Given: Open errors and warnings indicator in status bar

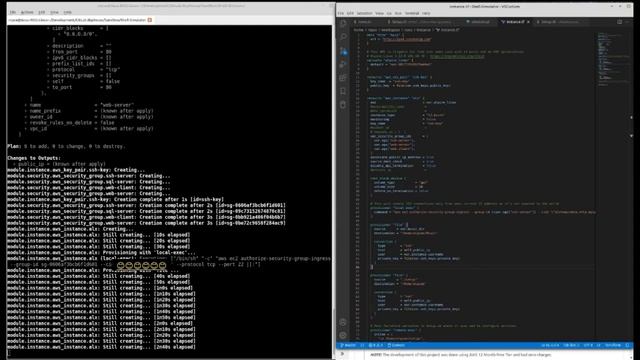Looking at the screenshot, I should point(376,345).
